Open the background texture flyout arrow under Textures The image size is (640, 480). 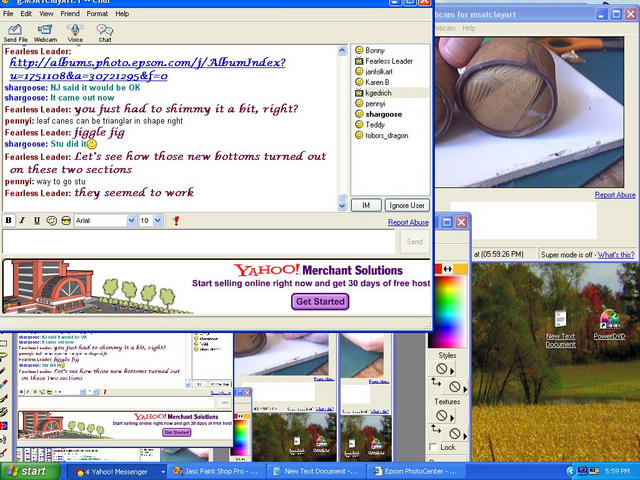[x=465, y=436]
